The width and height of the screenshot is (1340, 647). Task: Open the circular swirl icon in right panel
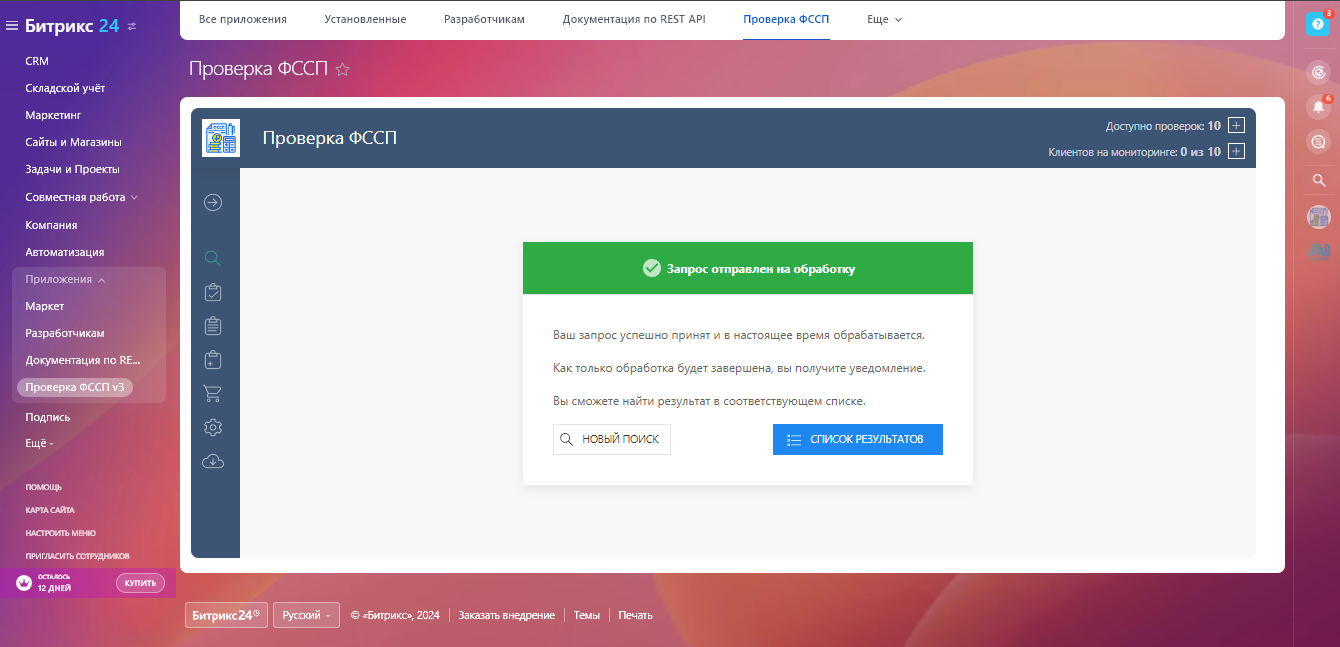point(1318,72)
